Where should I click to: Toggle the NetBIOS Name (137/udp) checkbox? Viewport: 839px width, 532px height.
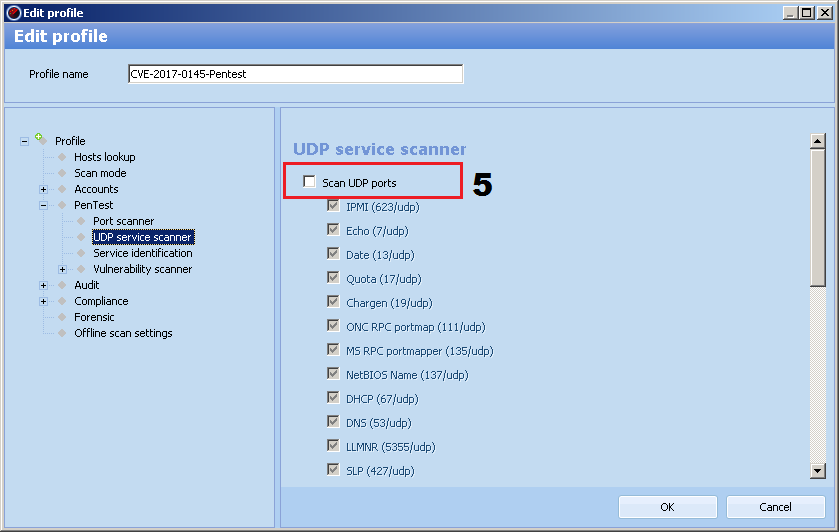click(334, 375)
